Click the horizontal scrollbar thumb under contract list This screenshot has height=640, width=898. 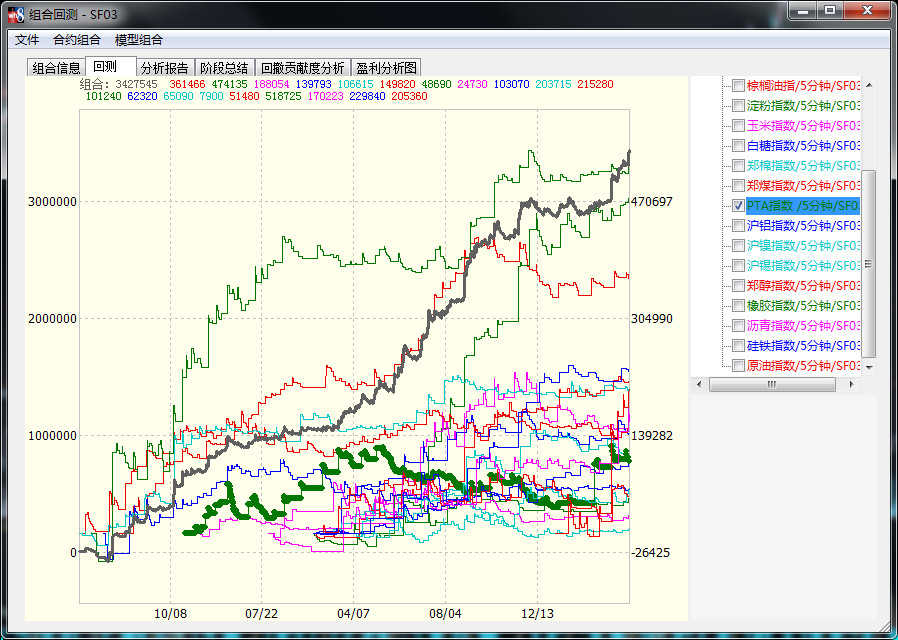(772, 384)
